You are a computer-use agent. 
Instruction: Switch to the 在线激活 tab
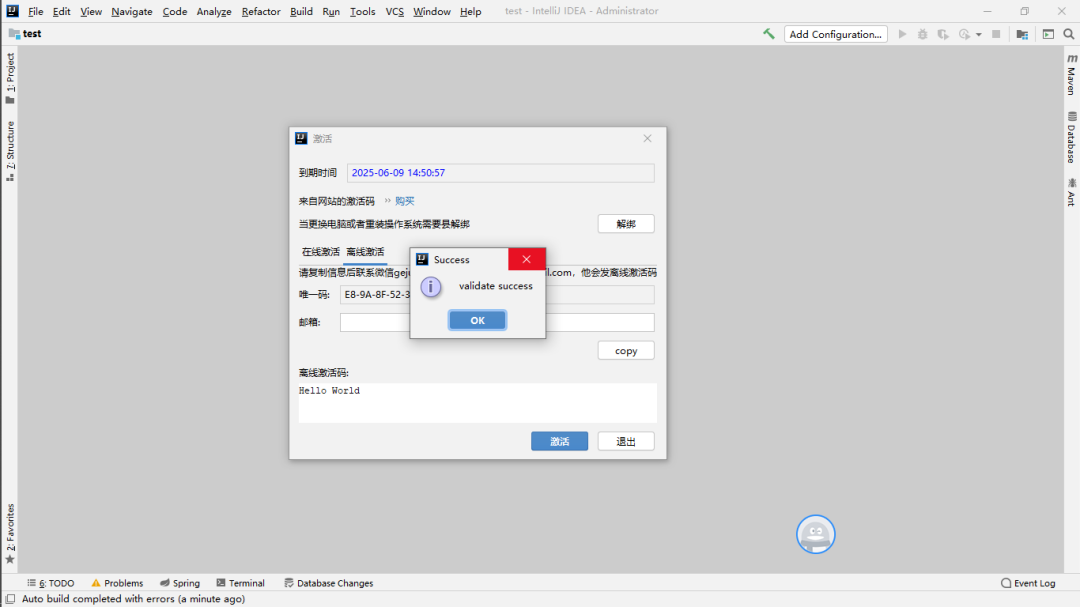click(320, 252)
